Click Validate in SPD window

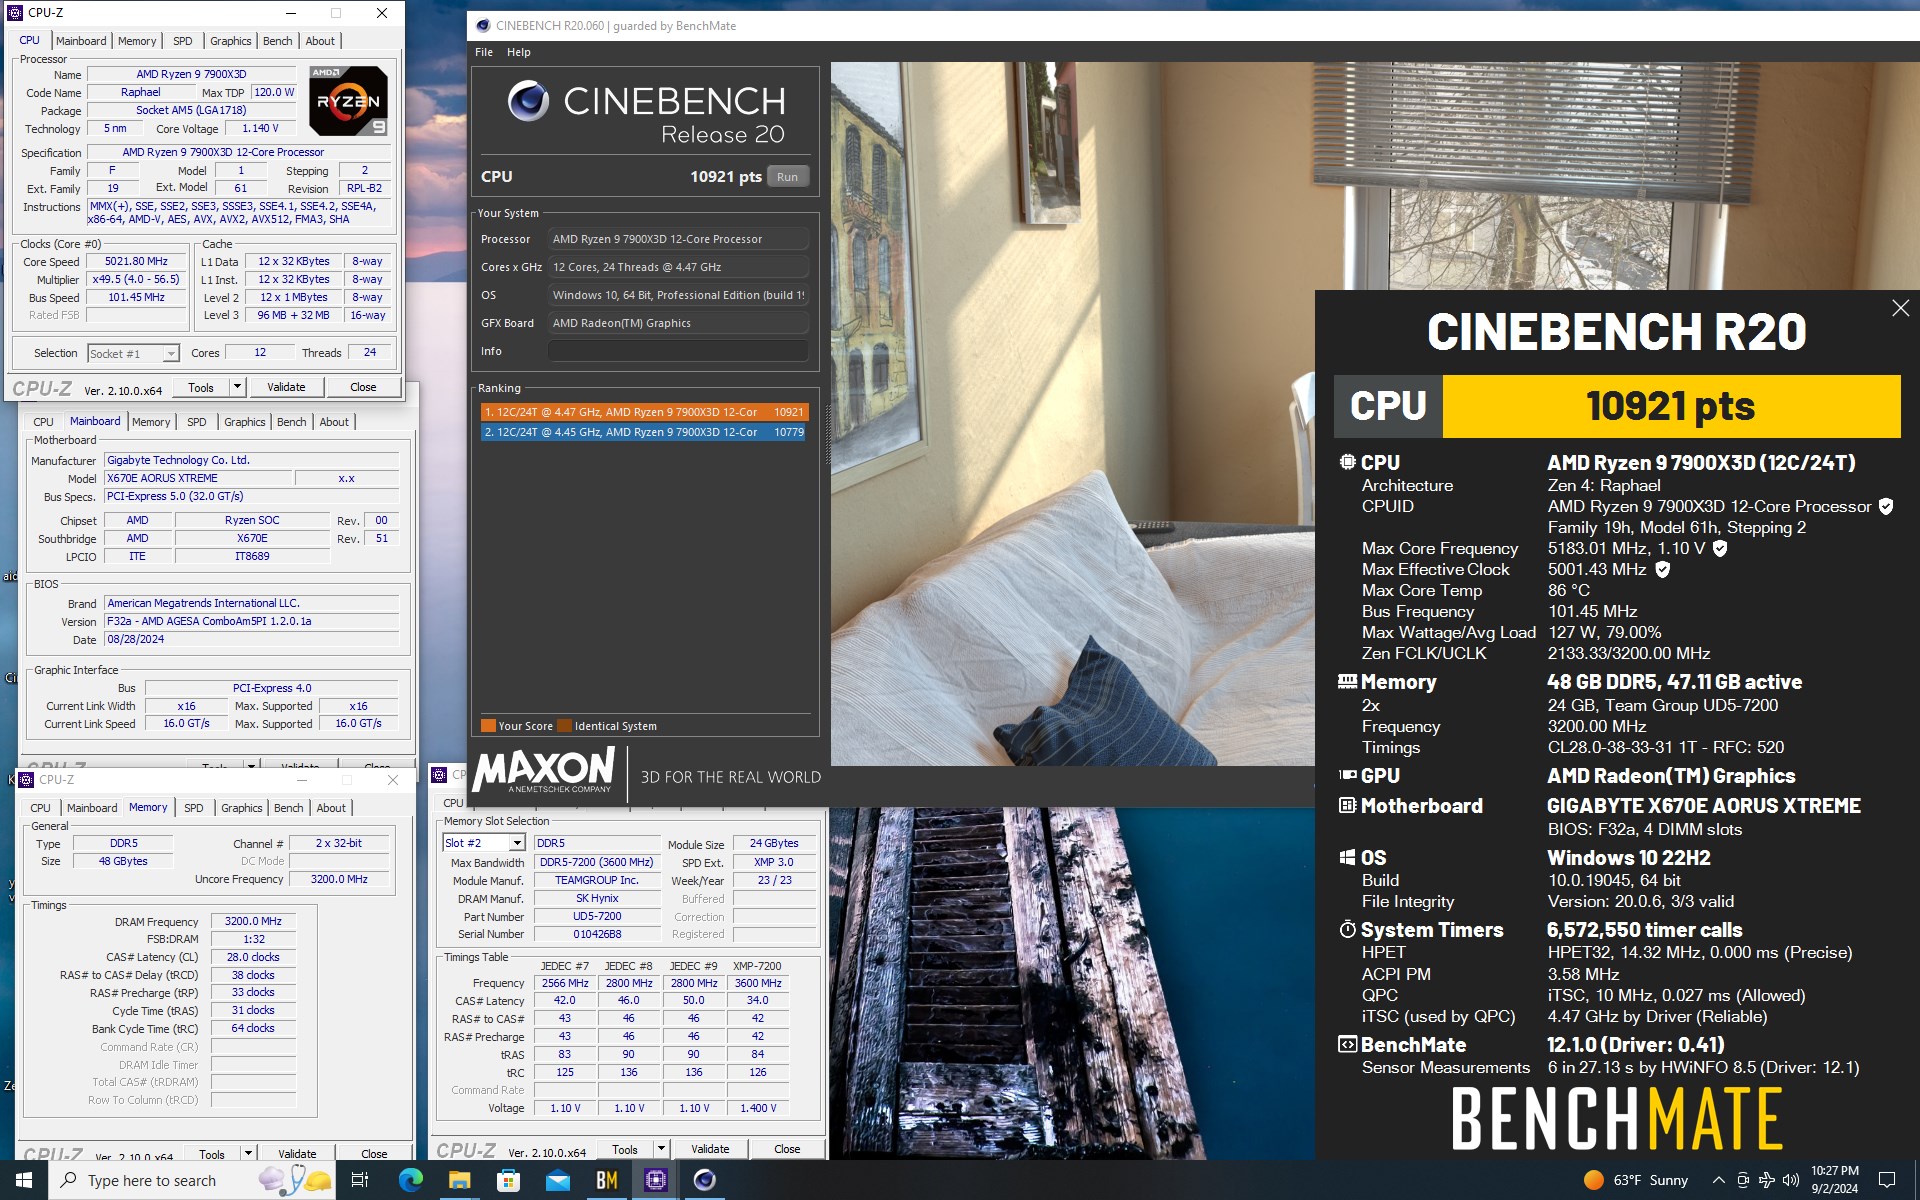(710, 1149)
